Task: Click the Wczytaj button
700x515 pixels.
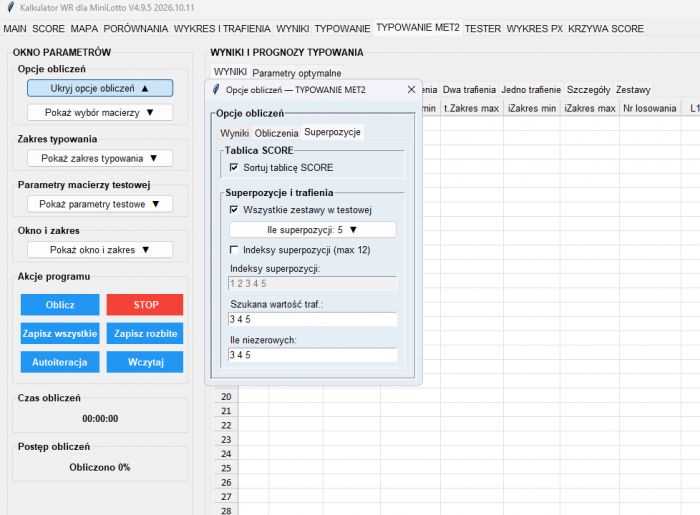Action: point(145,362)
